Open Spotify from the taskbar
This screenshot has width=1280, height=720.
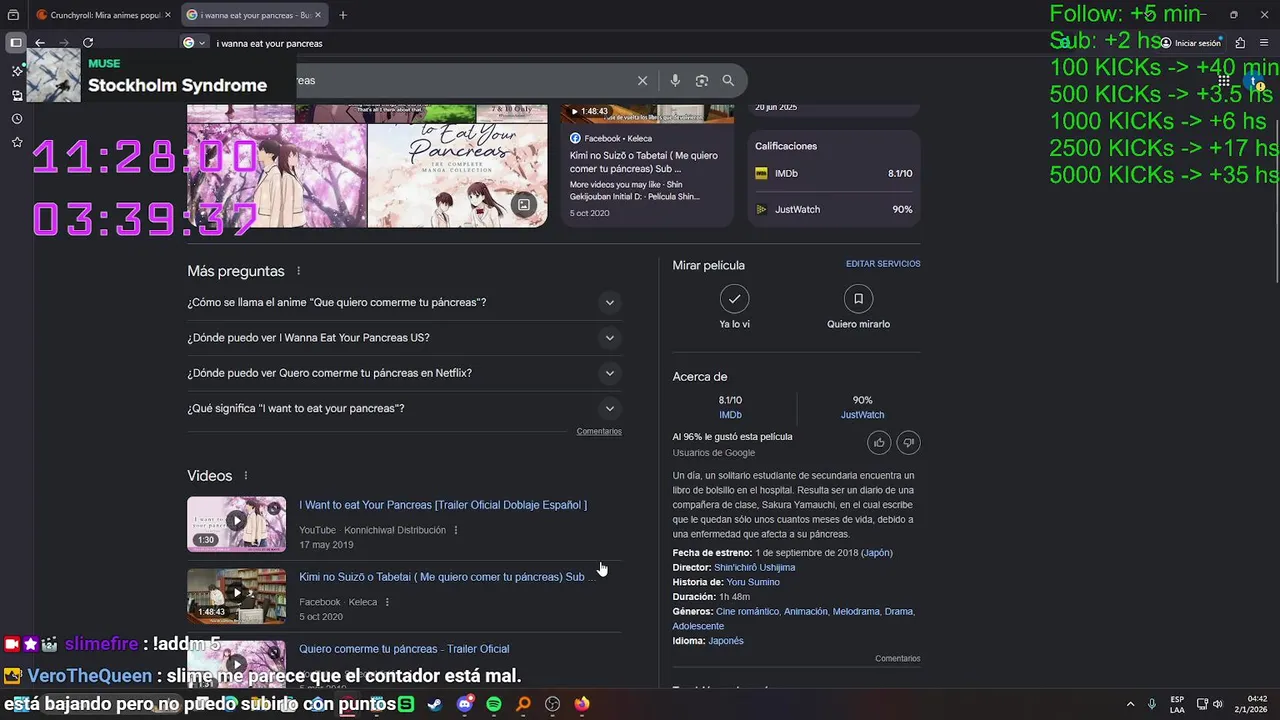(x=494, y=704)
